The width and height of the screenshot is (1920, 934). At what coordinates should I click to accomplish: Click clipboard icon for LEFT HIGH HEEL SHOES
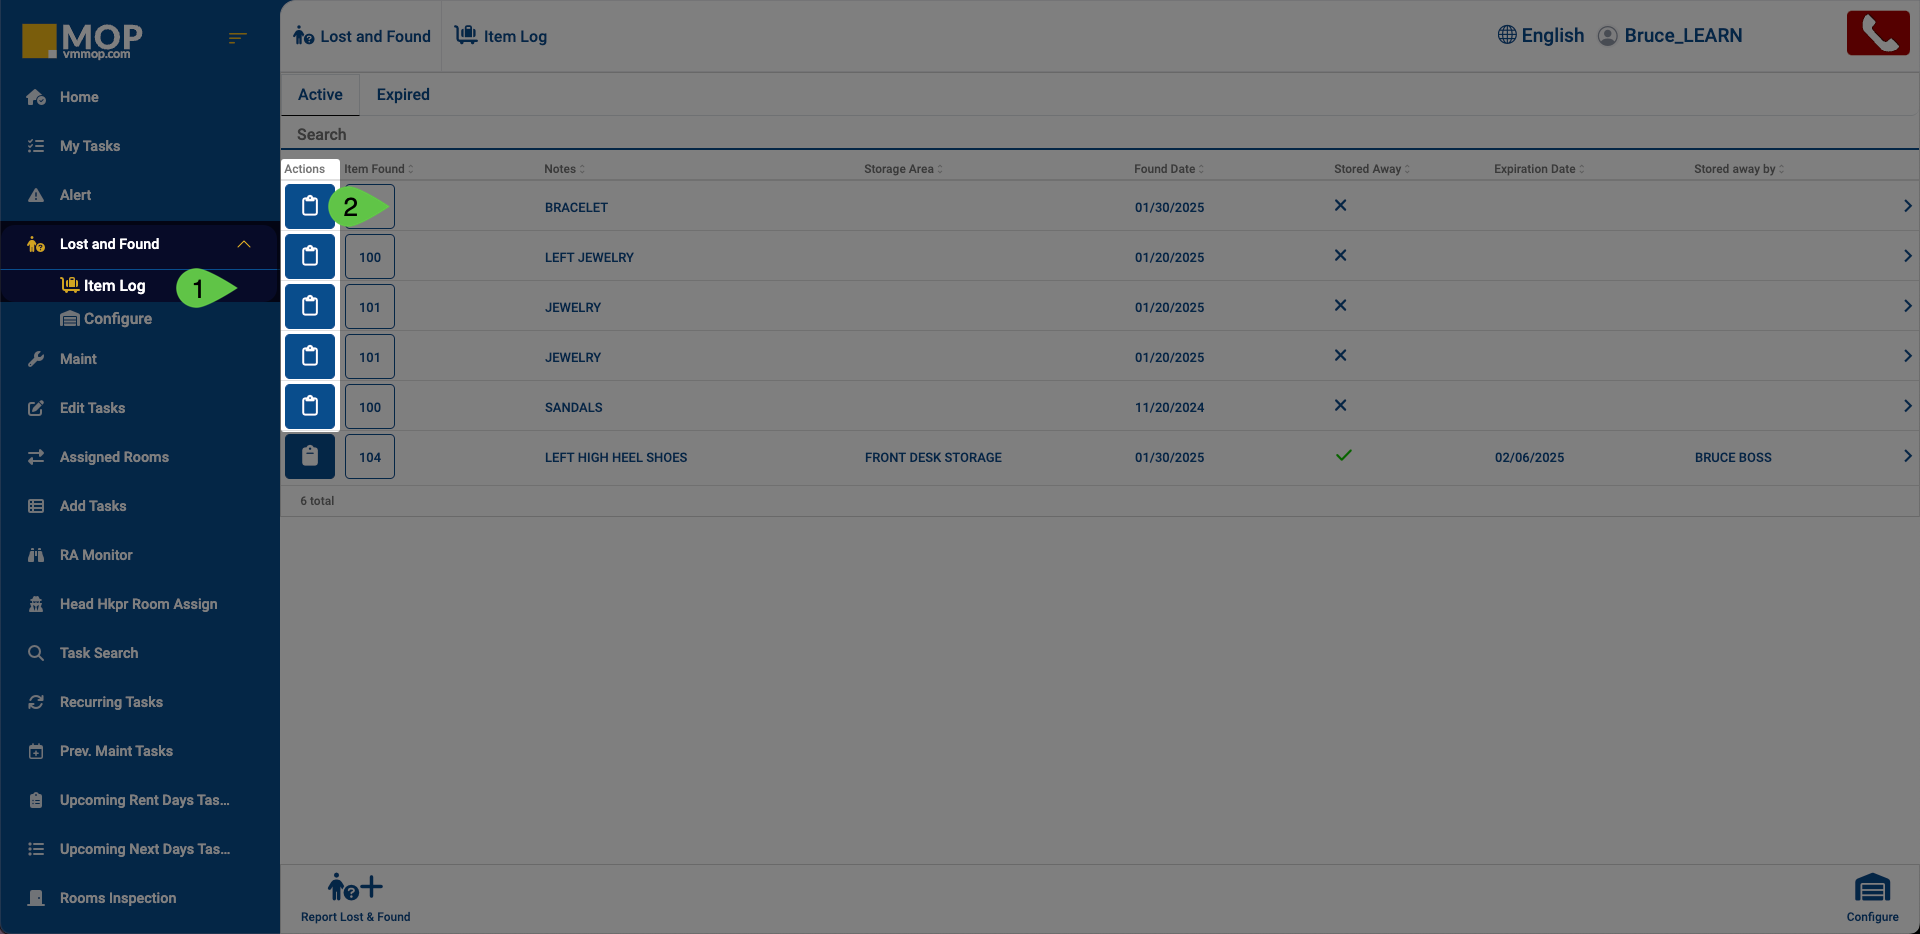[x=310, y=457]
